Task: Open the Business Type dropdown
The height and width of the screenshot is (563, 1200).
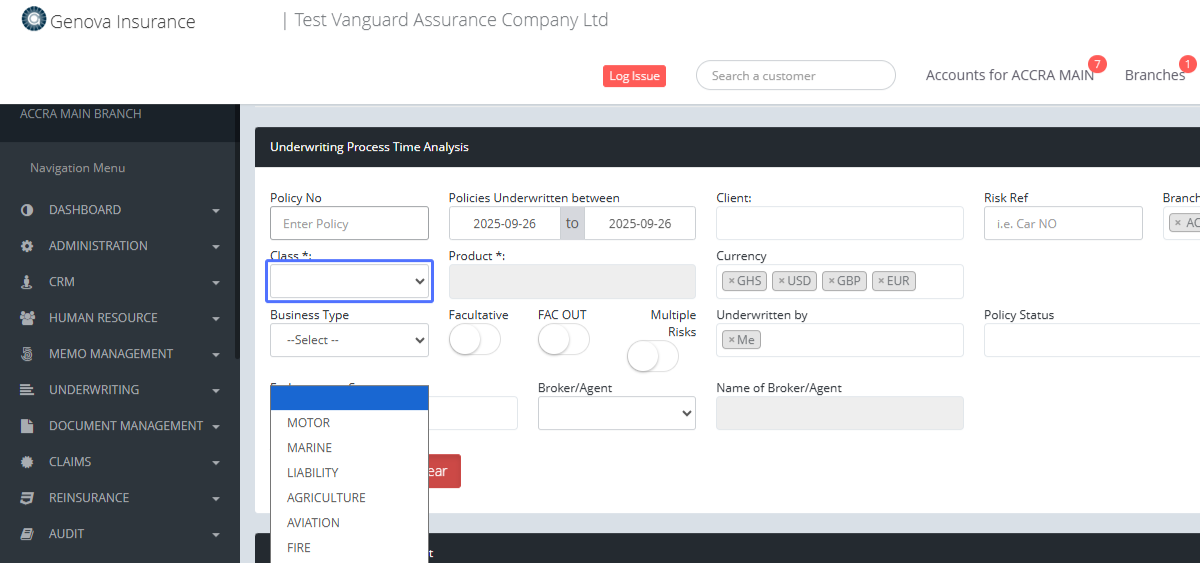Action: coord(349,340)
